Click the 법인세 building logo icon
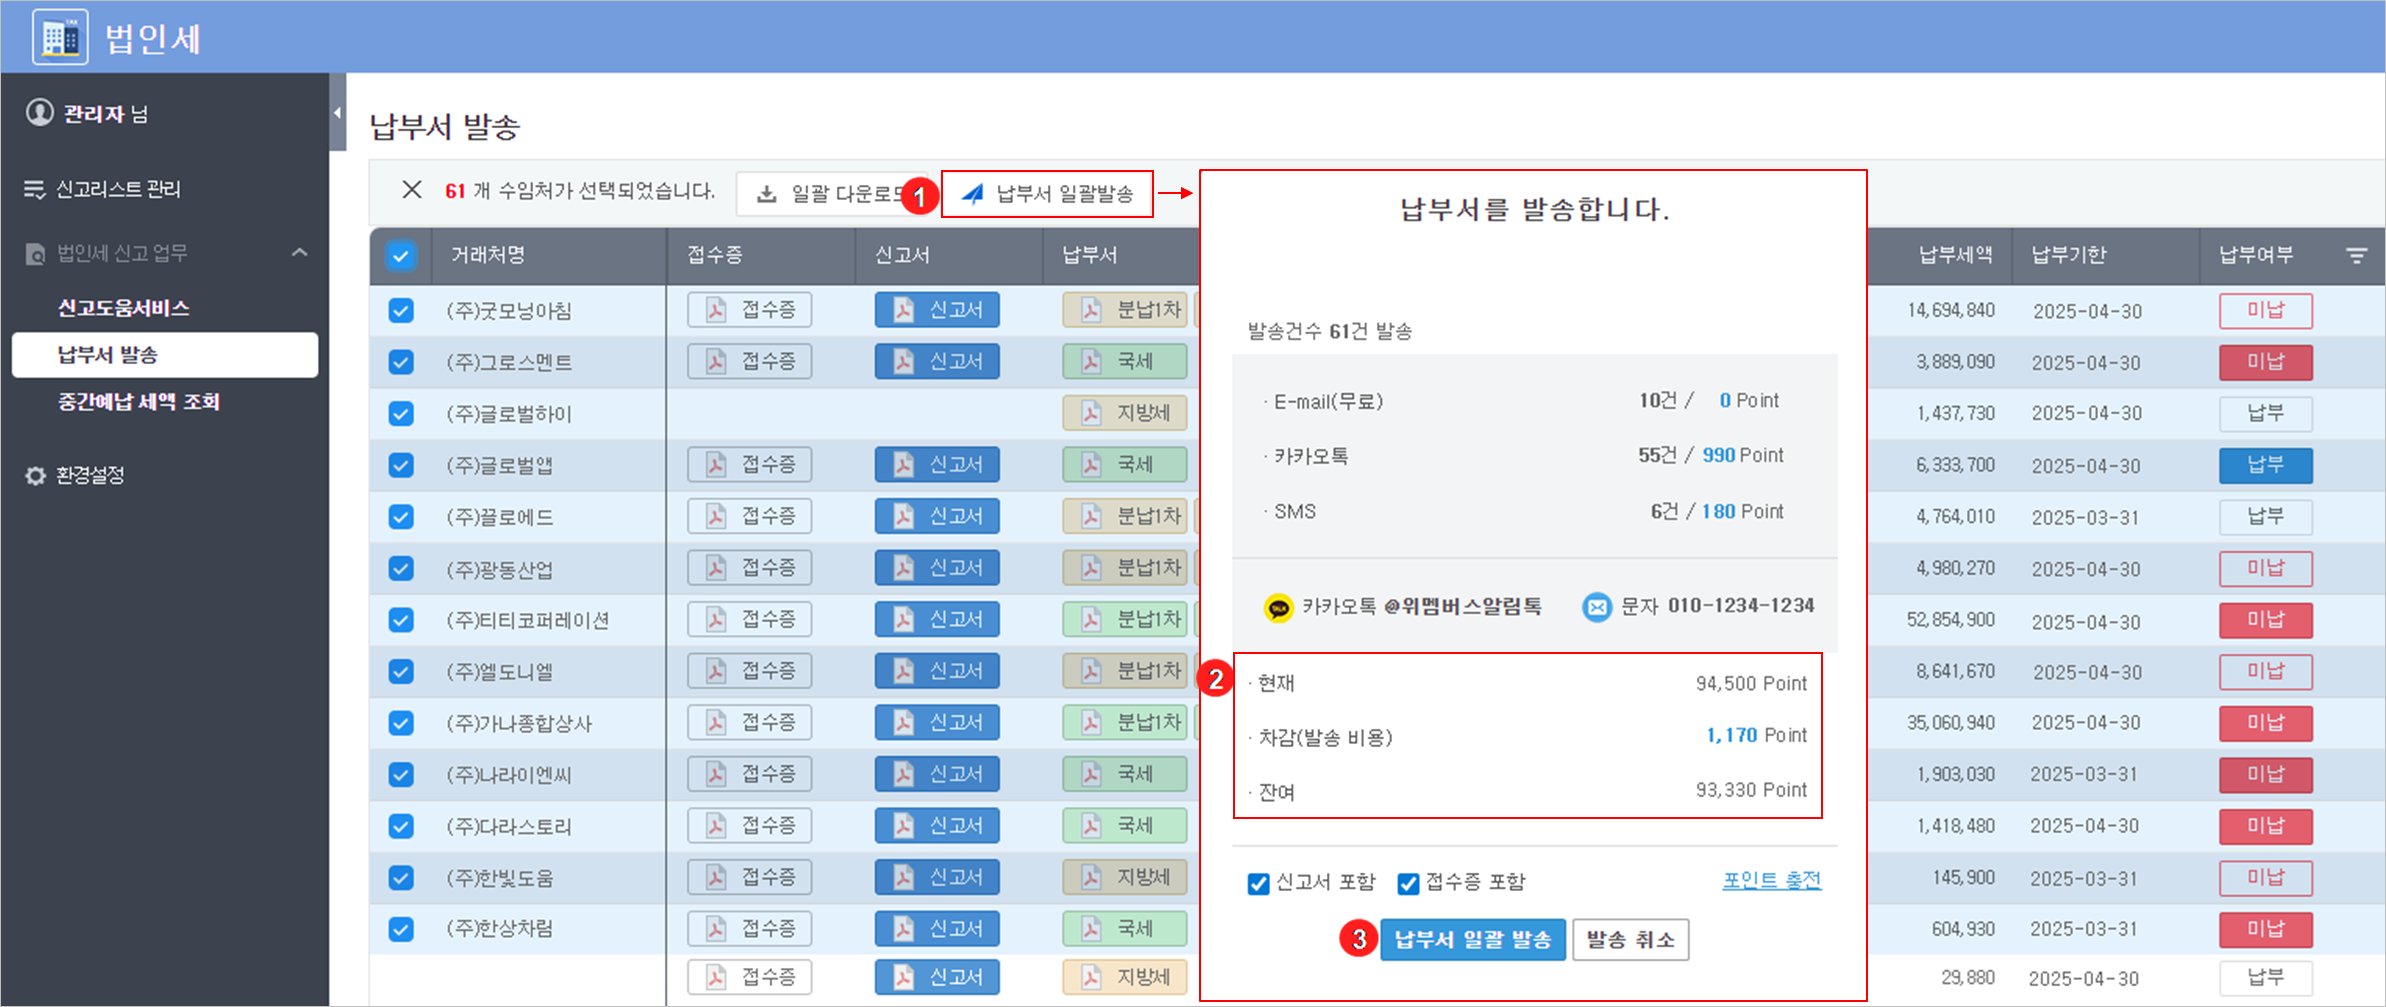Screen dimensions: 2386x1007 [60, 37]
